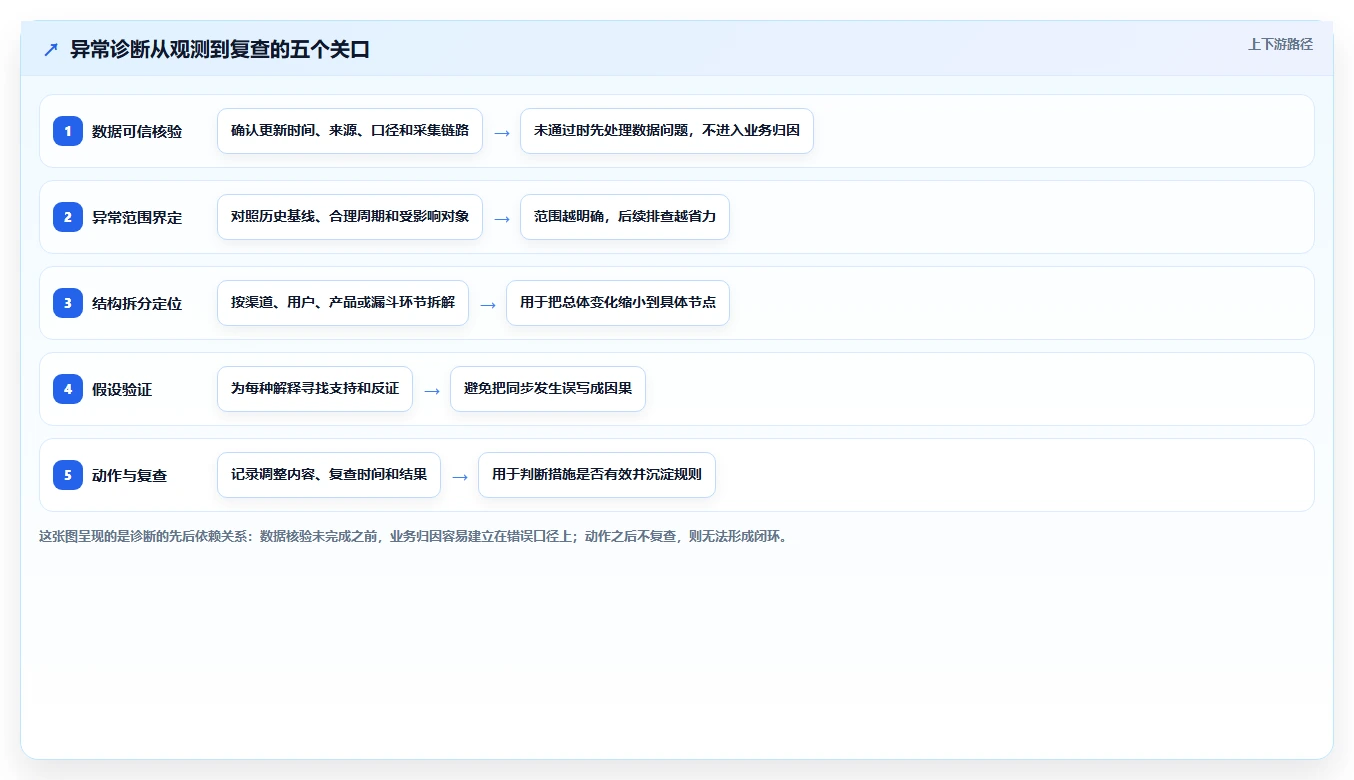Click the arrow in the 异常范围界定 row

click(x=502, y=218)
